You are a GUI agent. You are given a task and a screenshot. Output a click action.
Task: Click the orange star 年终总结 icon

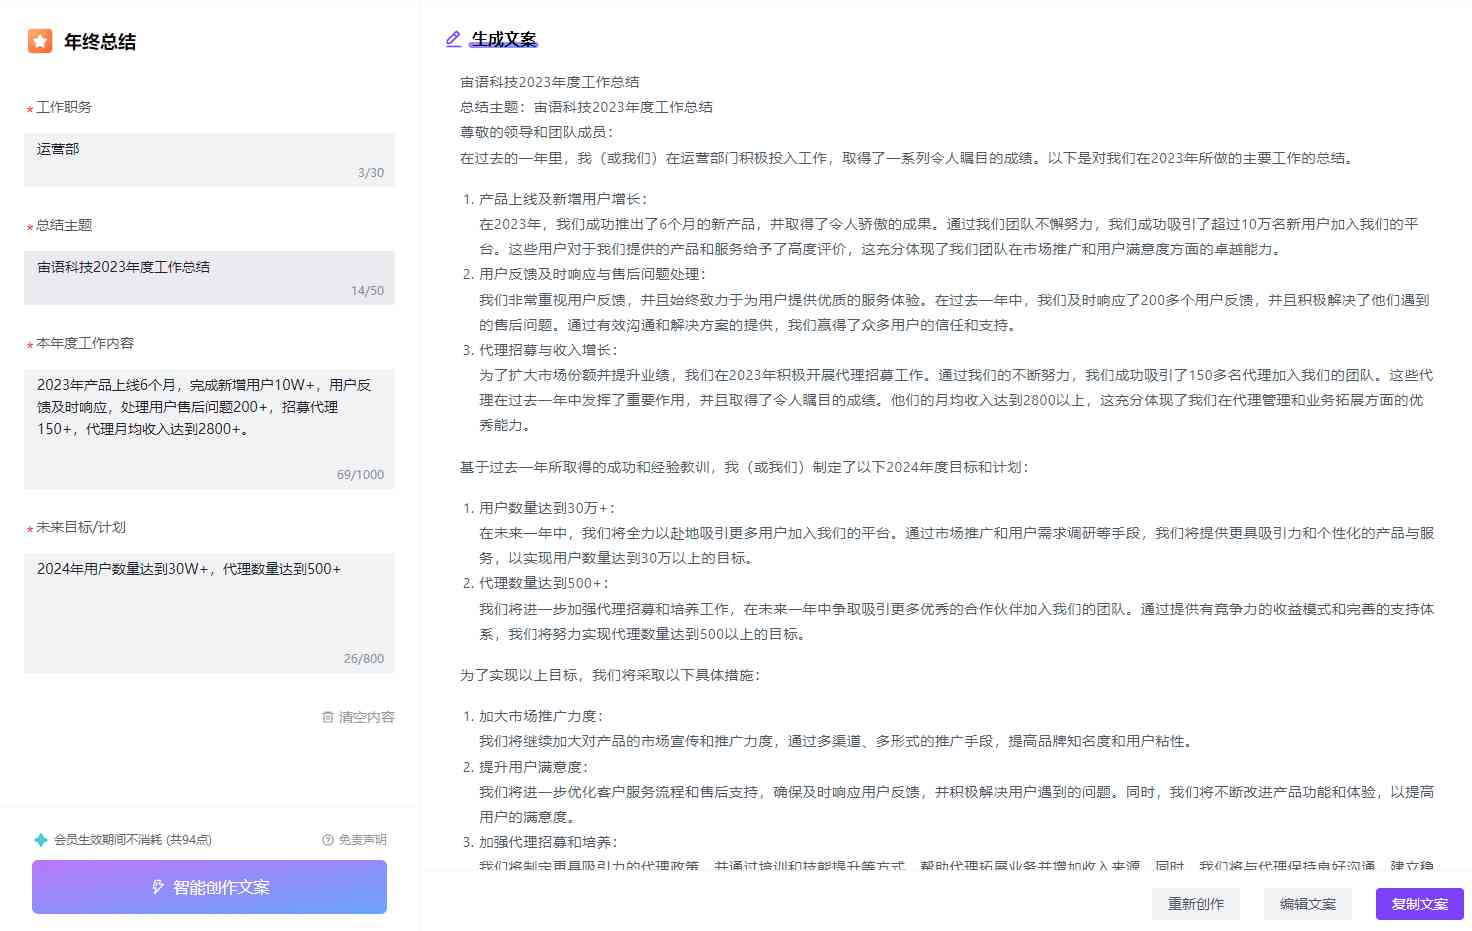(x=40, y=41)
